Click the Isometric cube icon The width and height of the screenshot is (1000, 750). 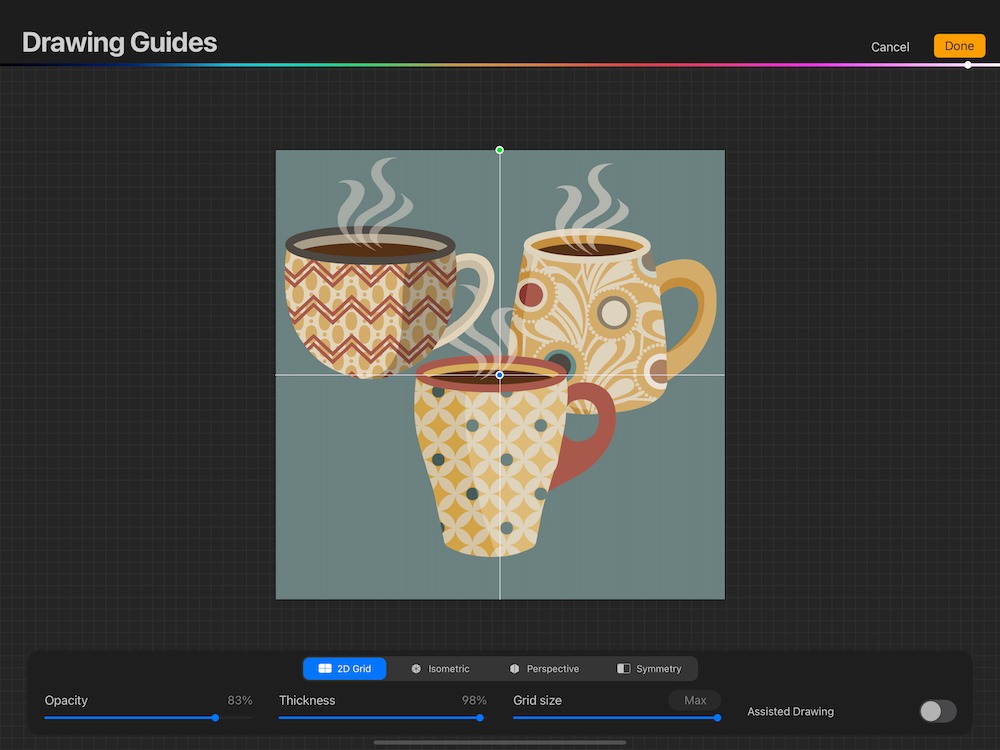416,669
